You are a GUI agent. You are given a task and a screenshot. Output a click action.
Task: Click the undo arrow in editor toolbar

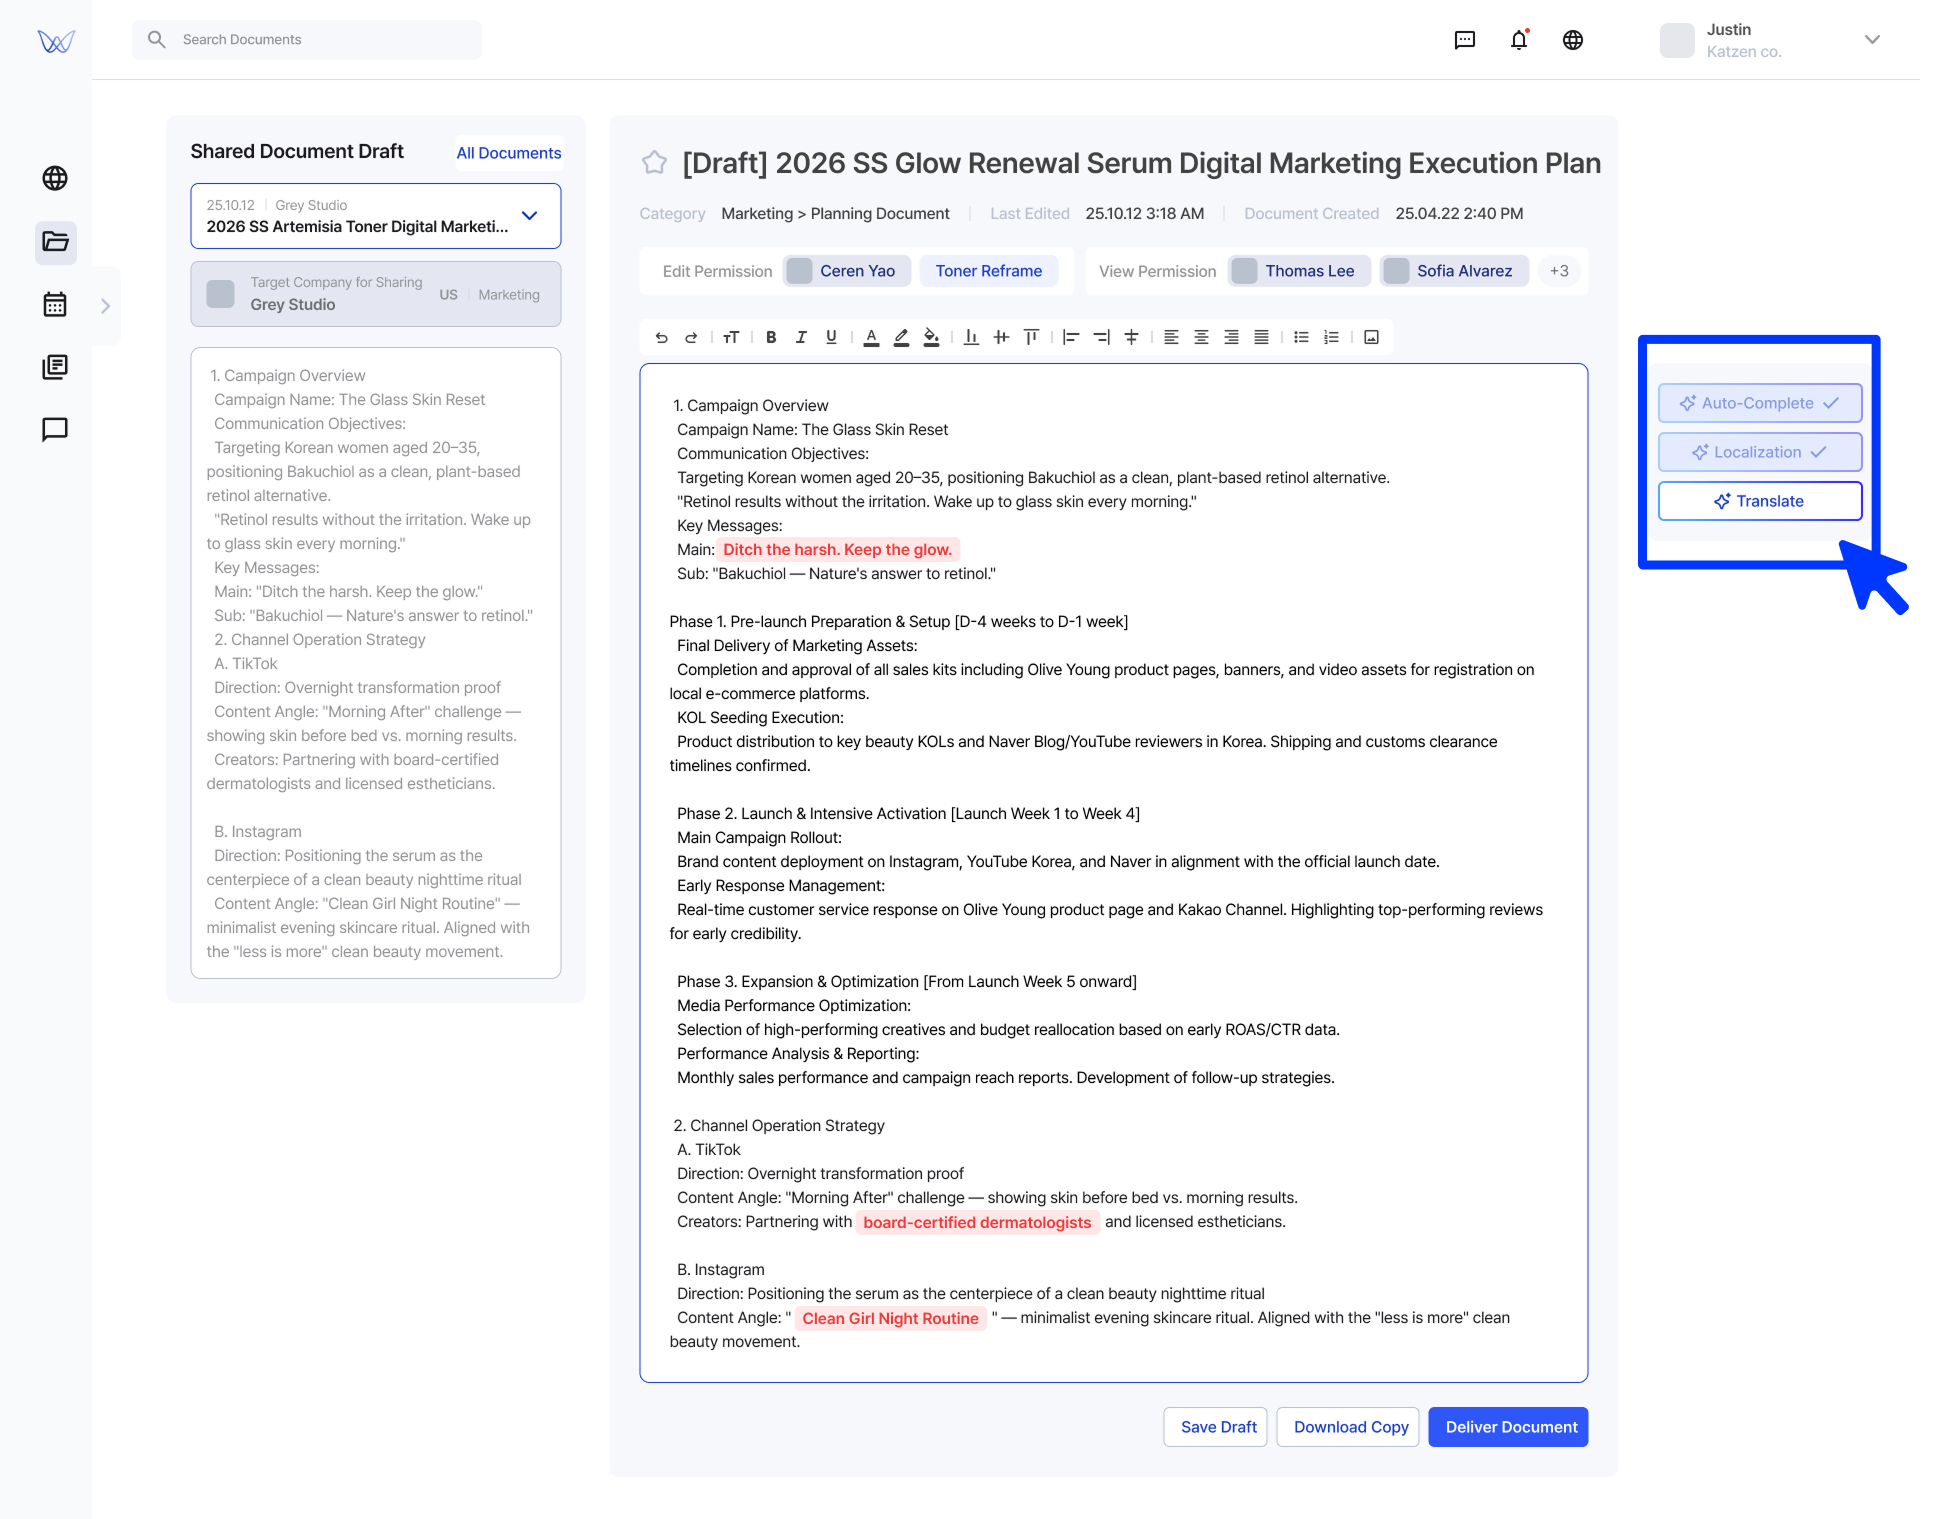[661, 337]
